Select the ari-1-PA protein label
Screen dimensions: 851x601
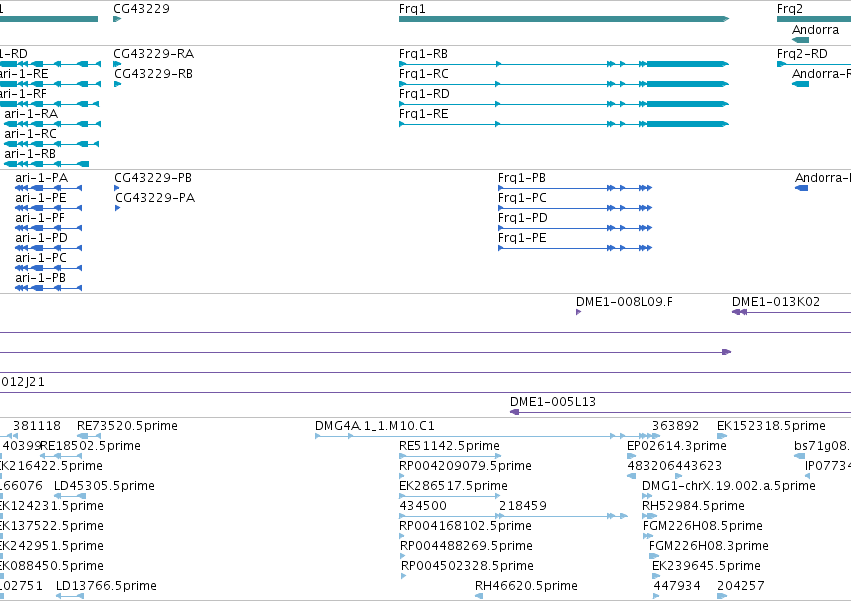click(42, 178)
